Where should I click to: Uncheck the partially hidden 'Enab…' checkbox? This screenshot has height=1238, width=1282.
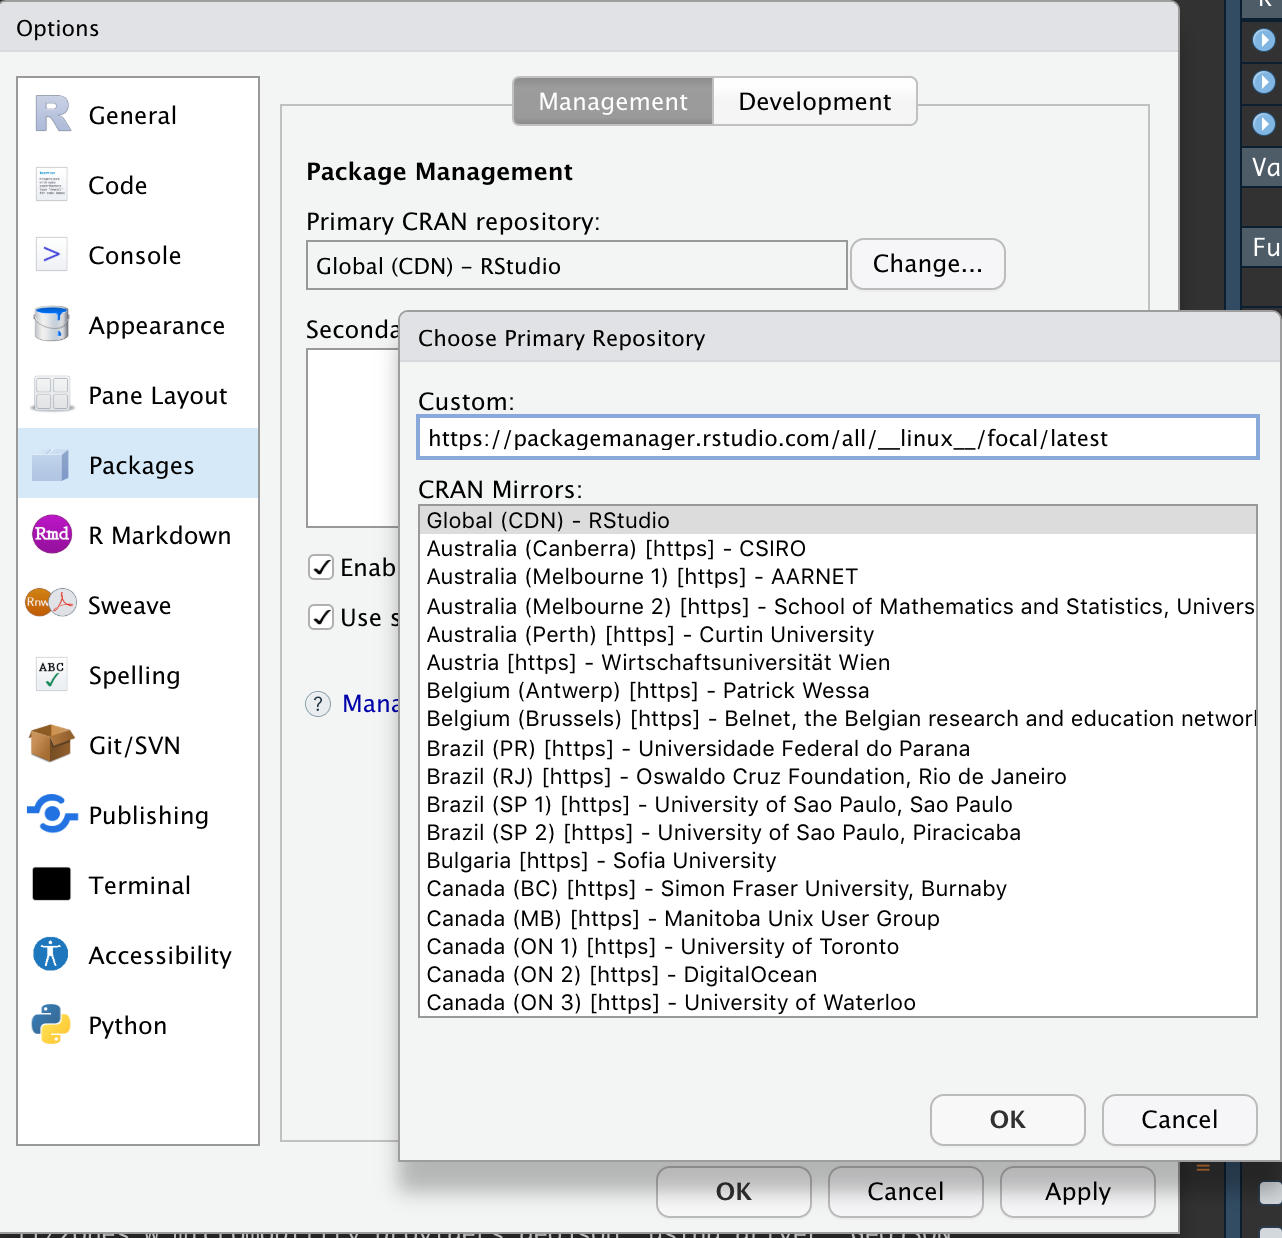(x=321, y=567)
